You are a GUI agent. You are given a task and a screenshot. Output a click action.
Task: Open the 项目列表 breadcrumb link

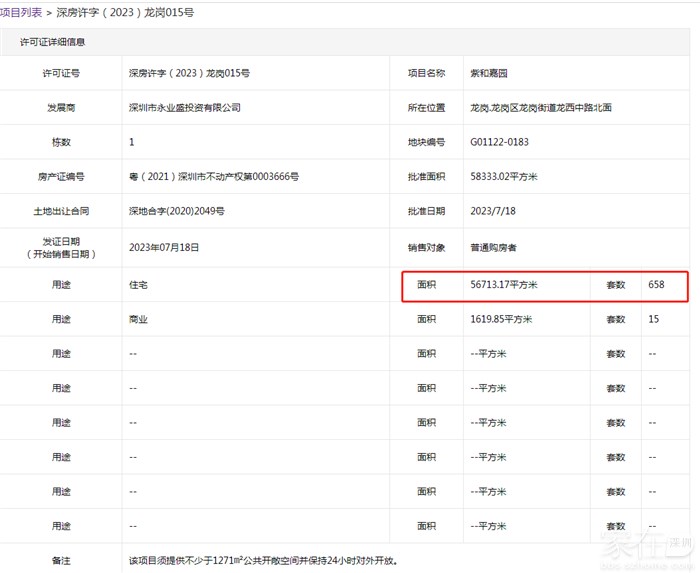[21, 12]
